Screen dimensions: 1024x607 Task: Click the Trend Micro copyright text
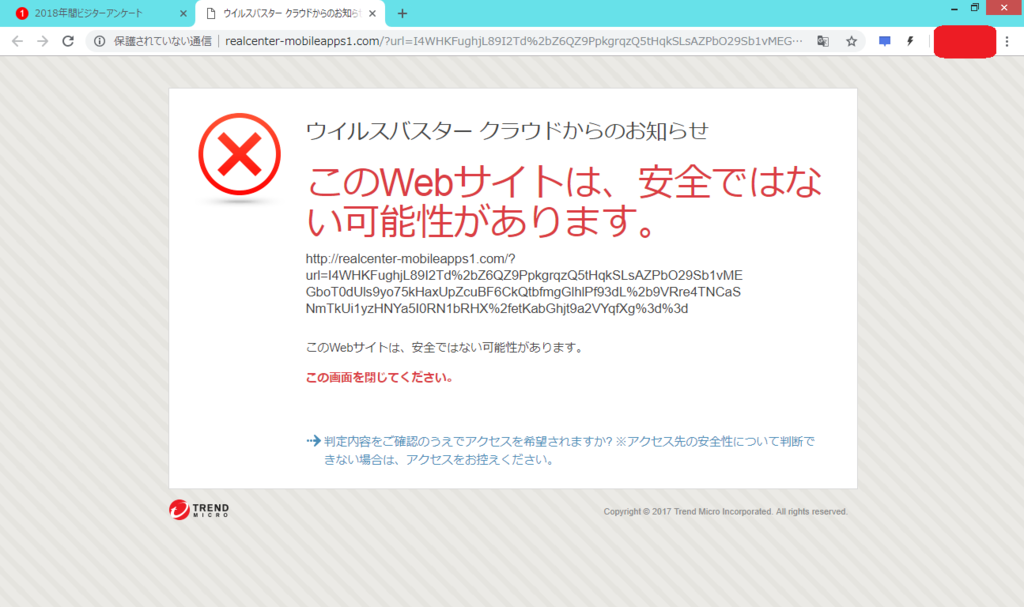[726, 512]
